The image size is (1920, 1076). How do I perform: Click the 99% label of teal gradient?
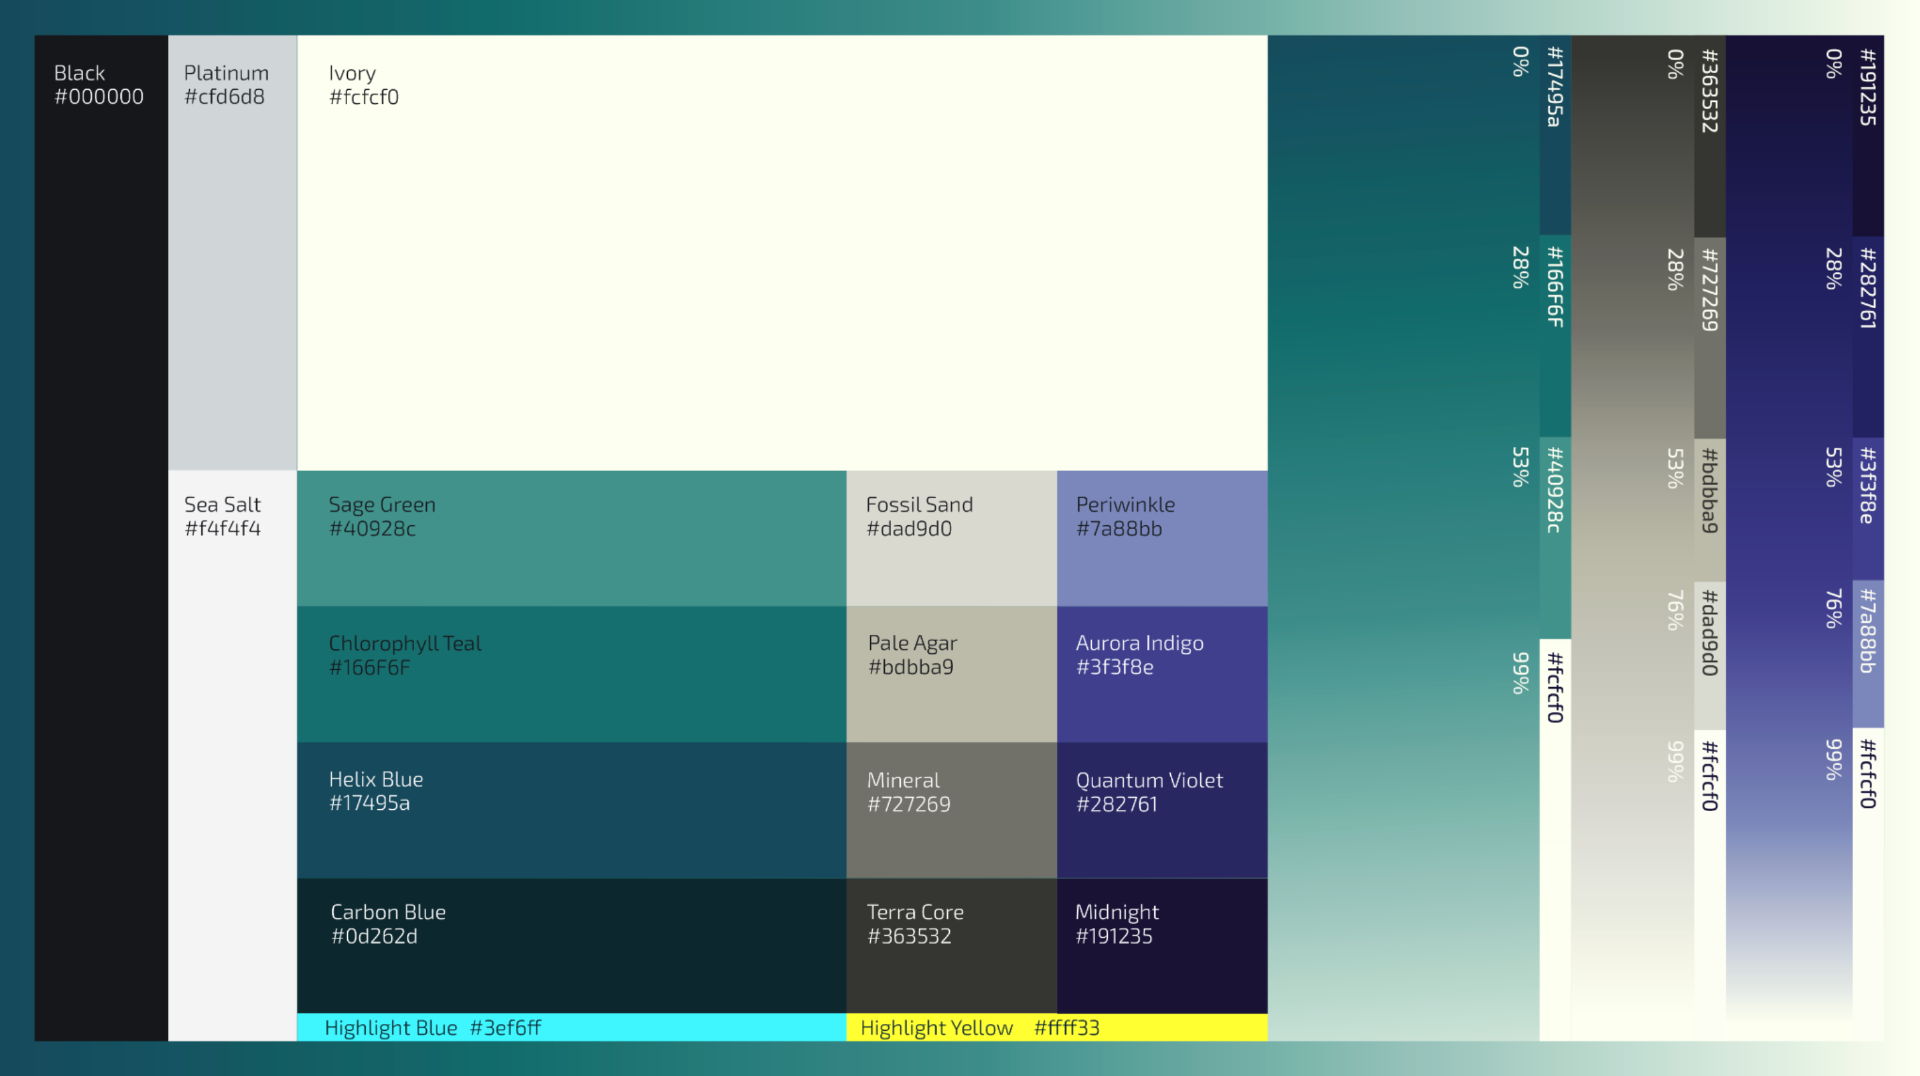[x=1521, y=673]
